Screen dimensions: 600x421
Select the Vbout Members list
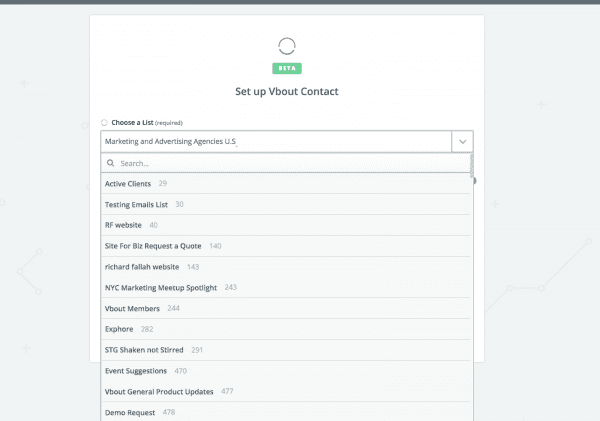pos(286,308)
